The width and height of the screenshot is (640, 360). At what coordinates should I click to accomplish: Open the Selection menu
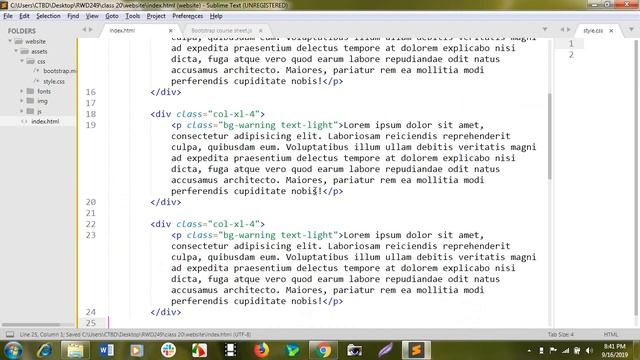[x=48, y=16]
